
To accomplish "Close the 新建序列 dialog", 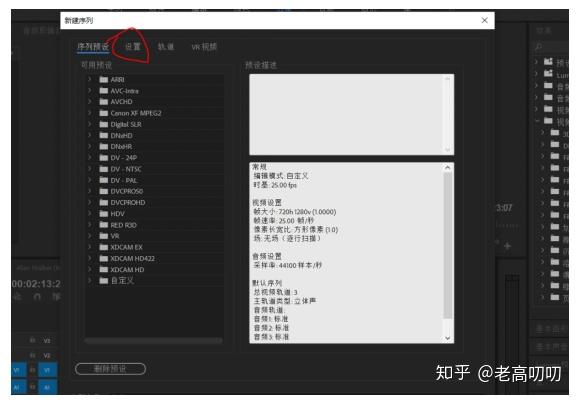I will pyautogui.click(x=485, y=20).
